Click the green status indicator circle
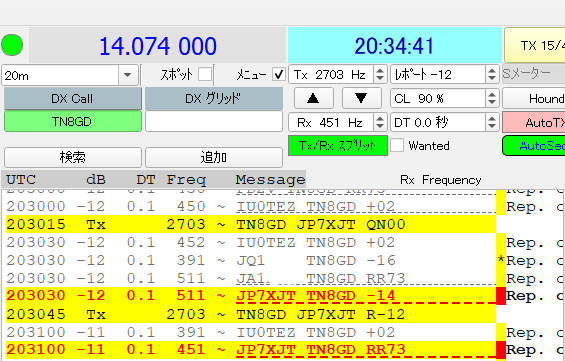This screenshot has height=361, width=565. tap(12, 45)
